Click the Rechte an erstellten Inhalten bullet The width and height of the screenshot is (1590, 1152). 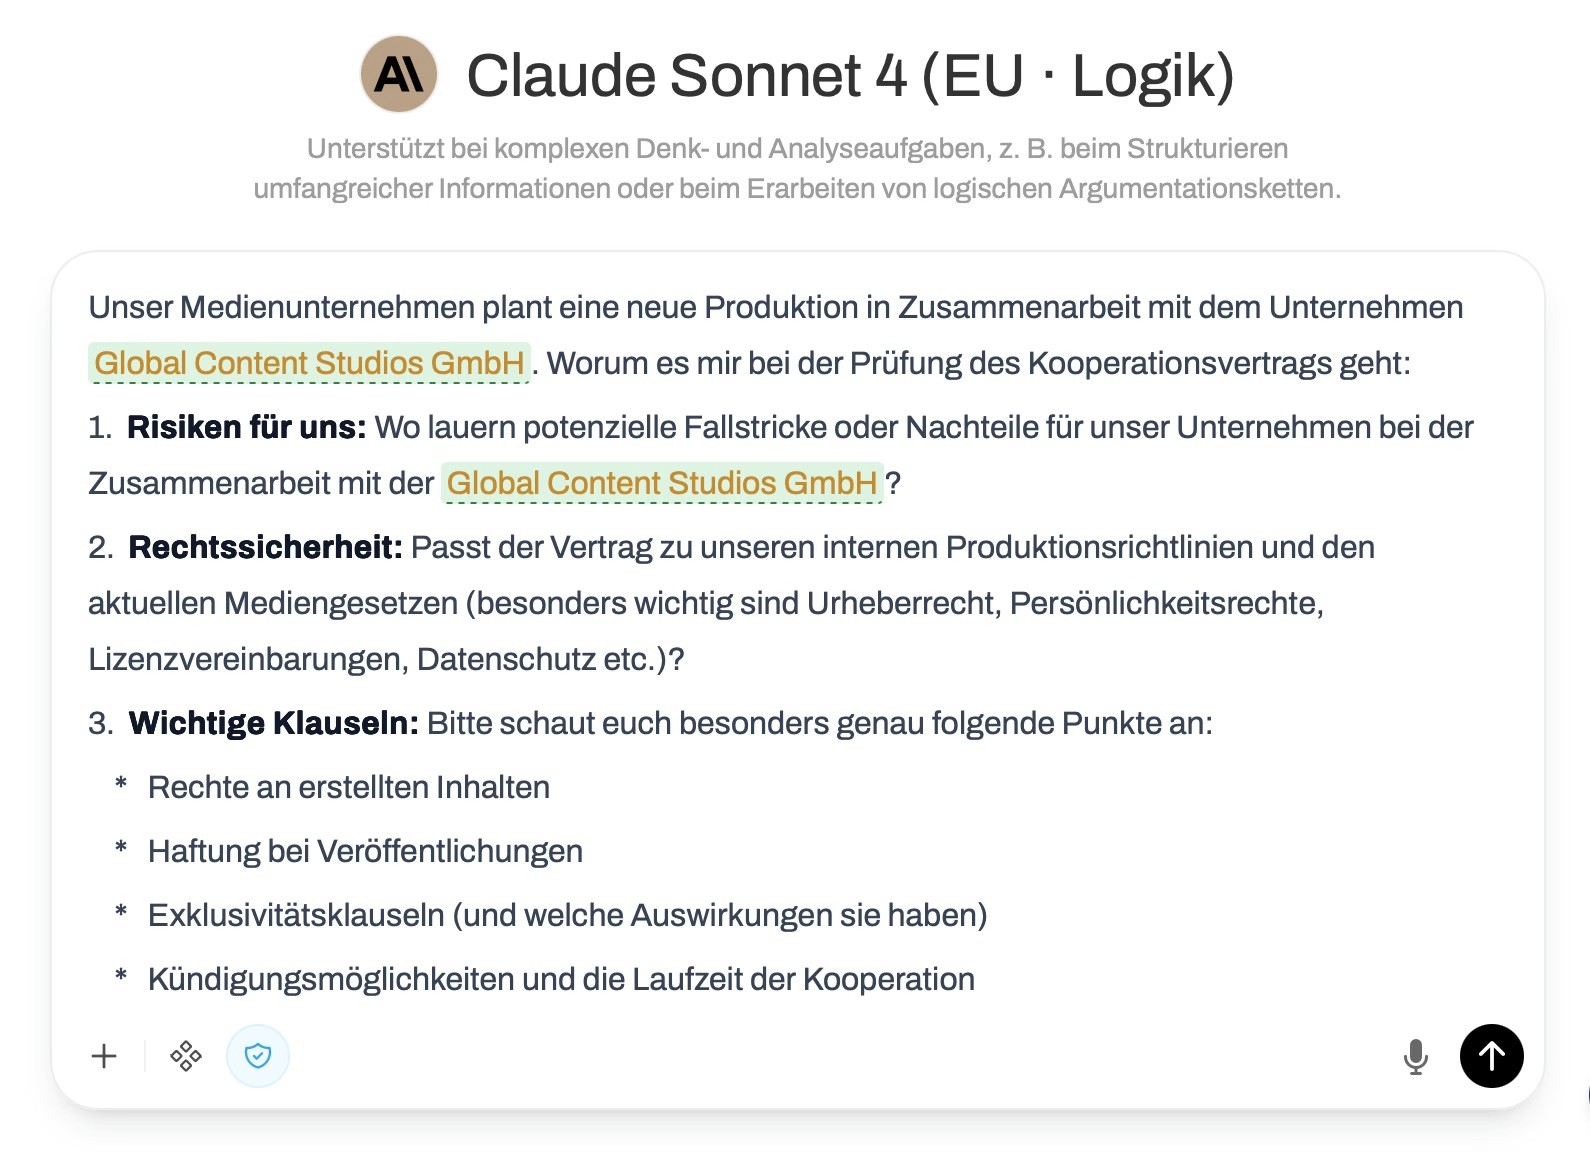(348, 787)
